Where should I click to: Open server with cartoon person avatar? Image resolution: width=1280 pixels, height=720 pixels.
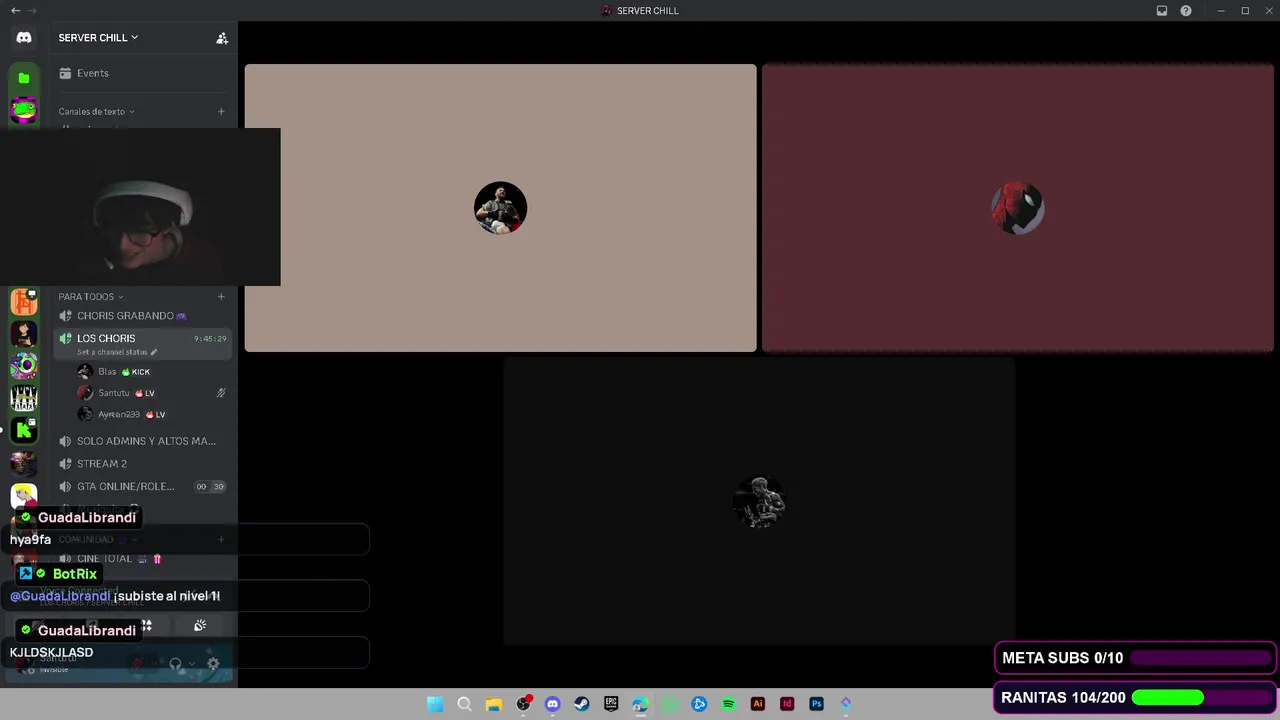pyautogui.click(x=24, y=334)
